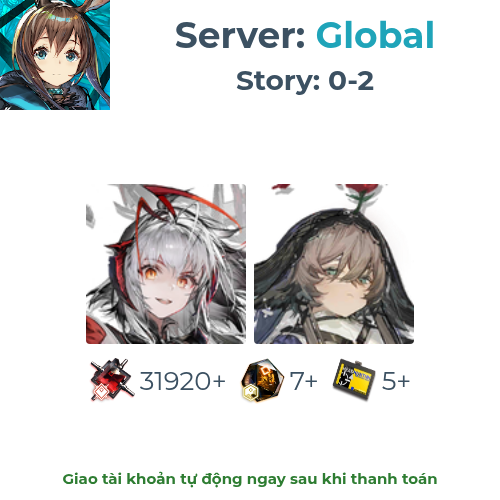Viewport: 500px width, 500px height.
Task: Click the 5+ permit count
Action: pyautogui.click(x=395, y=381)
